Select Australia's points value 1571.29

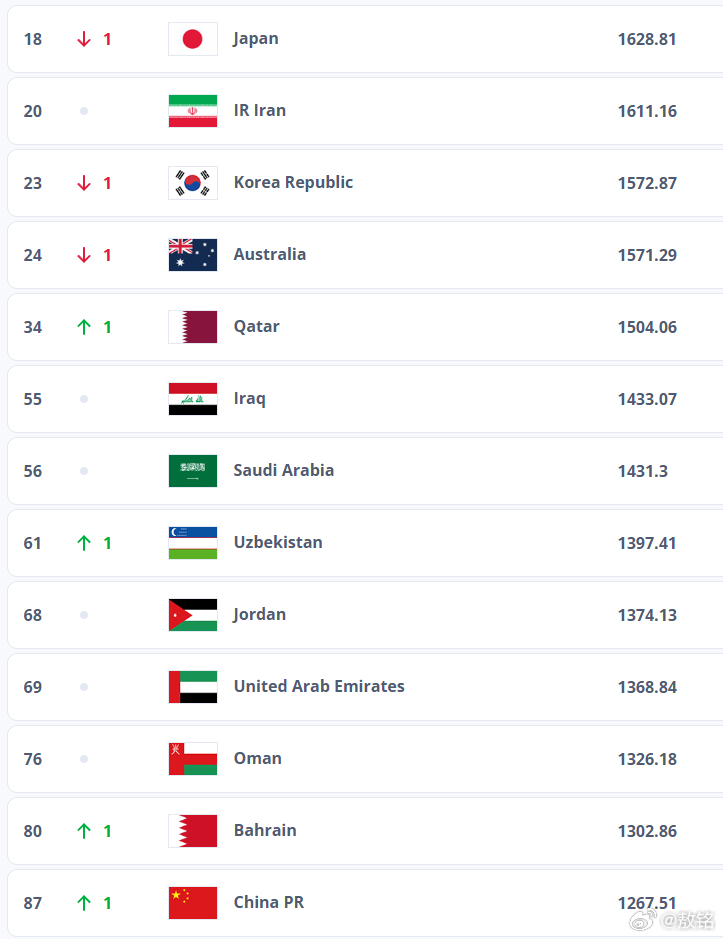click(647, 255)
